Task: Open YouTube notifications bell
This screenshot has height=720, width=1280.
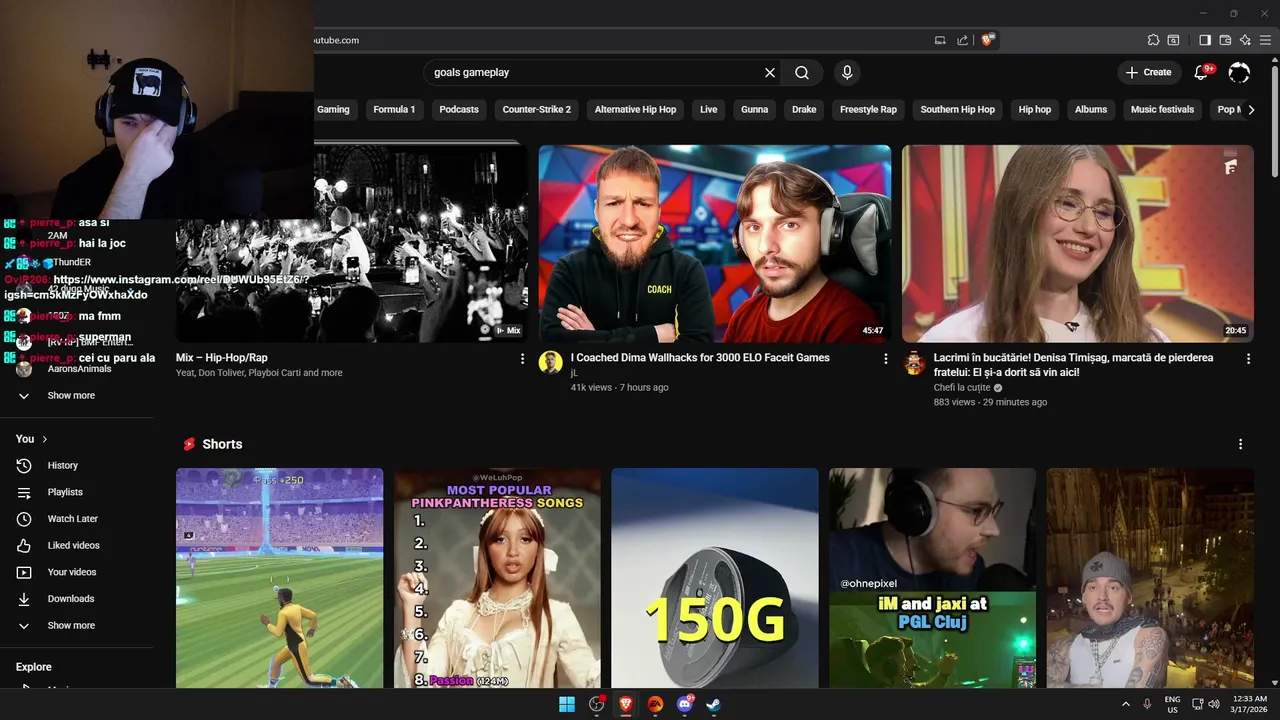Action: tap(1203, 72)
